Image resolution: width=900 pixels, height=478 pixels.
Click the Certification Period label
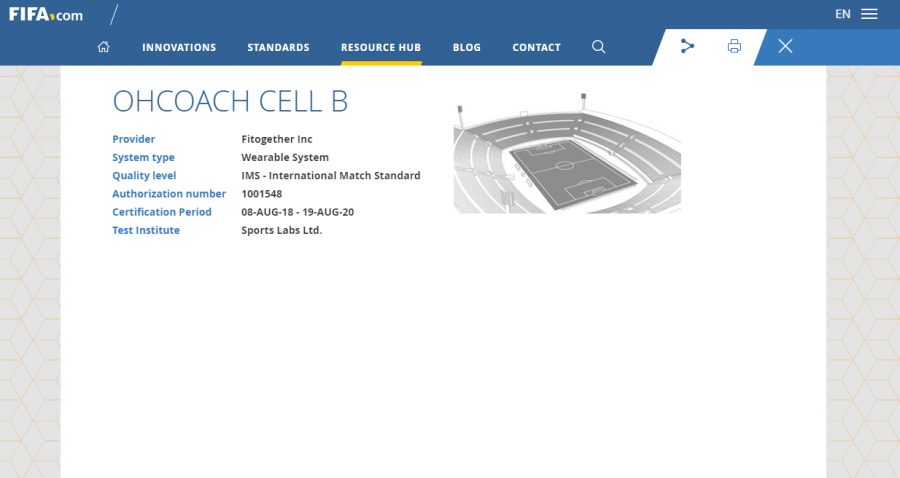click(x=162, y=212)
